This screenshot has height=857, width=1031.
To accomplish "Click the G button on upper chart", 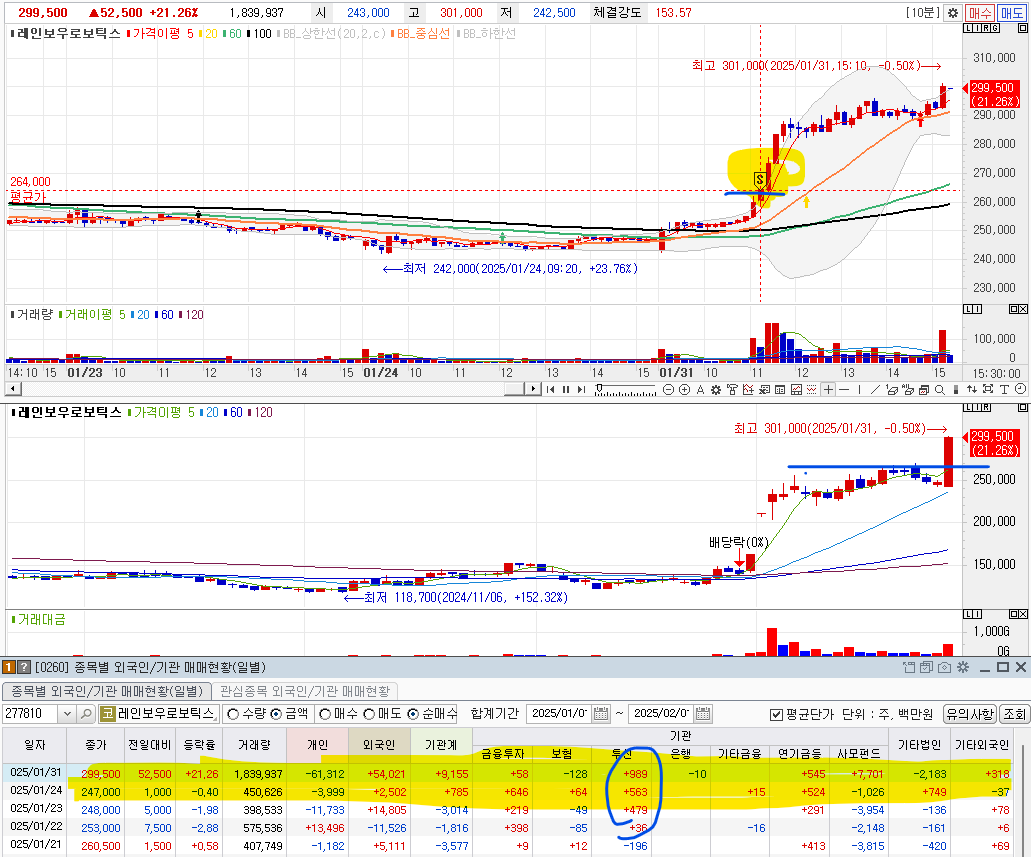I will pos(995,28).
